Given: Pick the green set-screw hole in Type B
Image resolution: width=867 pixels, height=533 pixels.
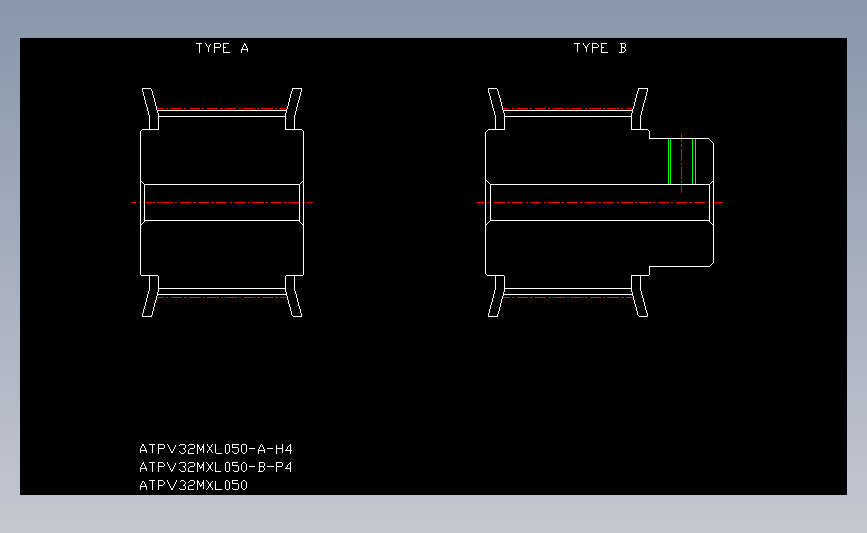Looking at the screenshot, I should click(682, 161).
